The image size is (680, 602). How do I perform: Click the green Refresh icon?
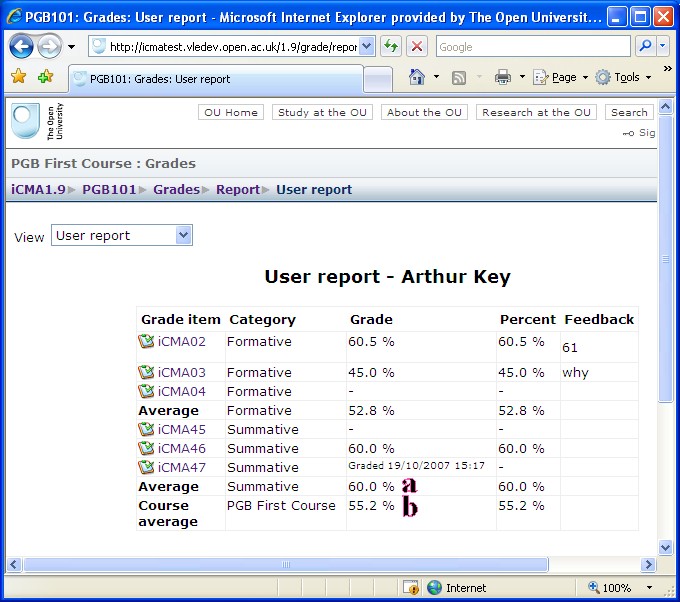tap(391, 46)
